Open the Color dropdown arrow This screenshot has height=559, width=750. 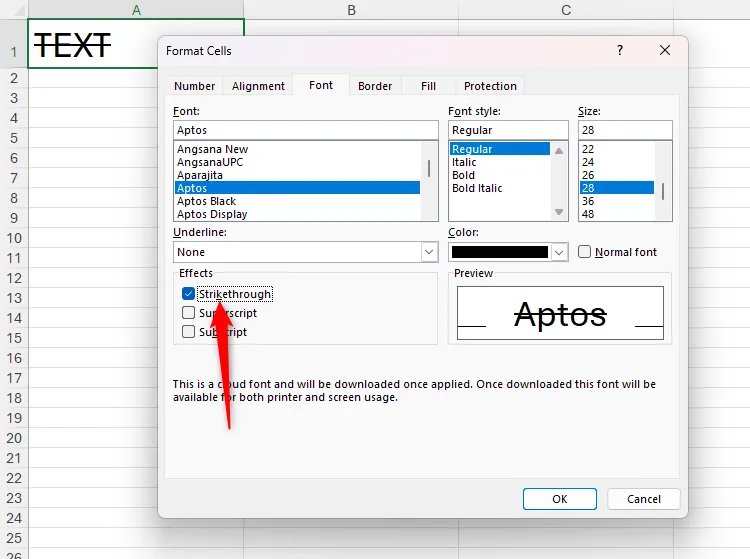coord(559,252)
